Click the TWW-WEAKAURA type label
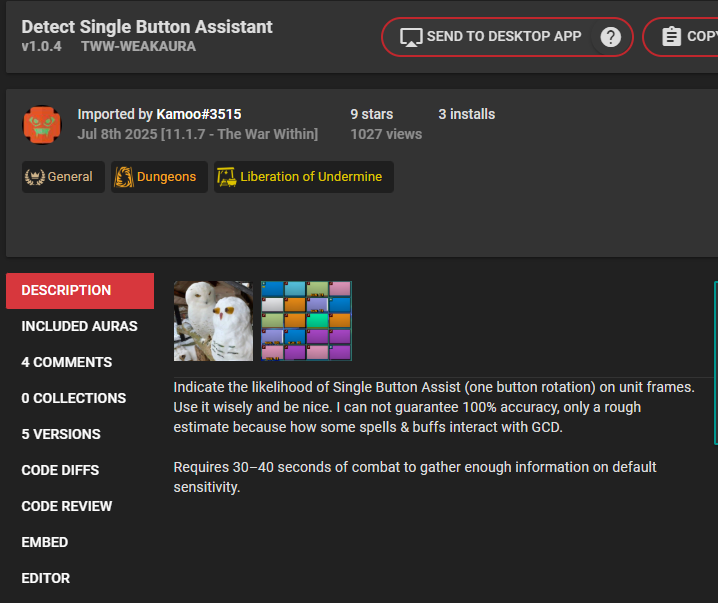The image size is (718, 603). 138,46
